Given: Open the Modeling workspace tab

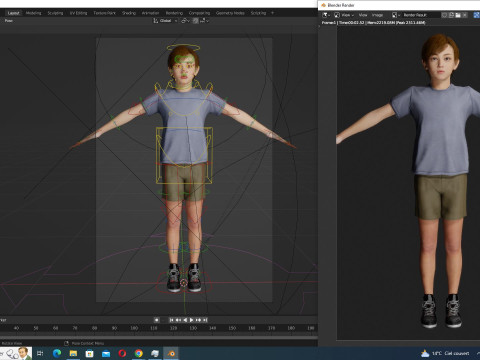Looking at the screenshot, I should click(x=34, y=13).
